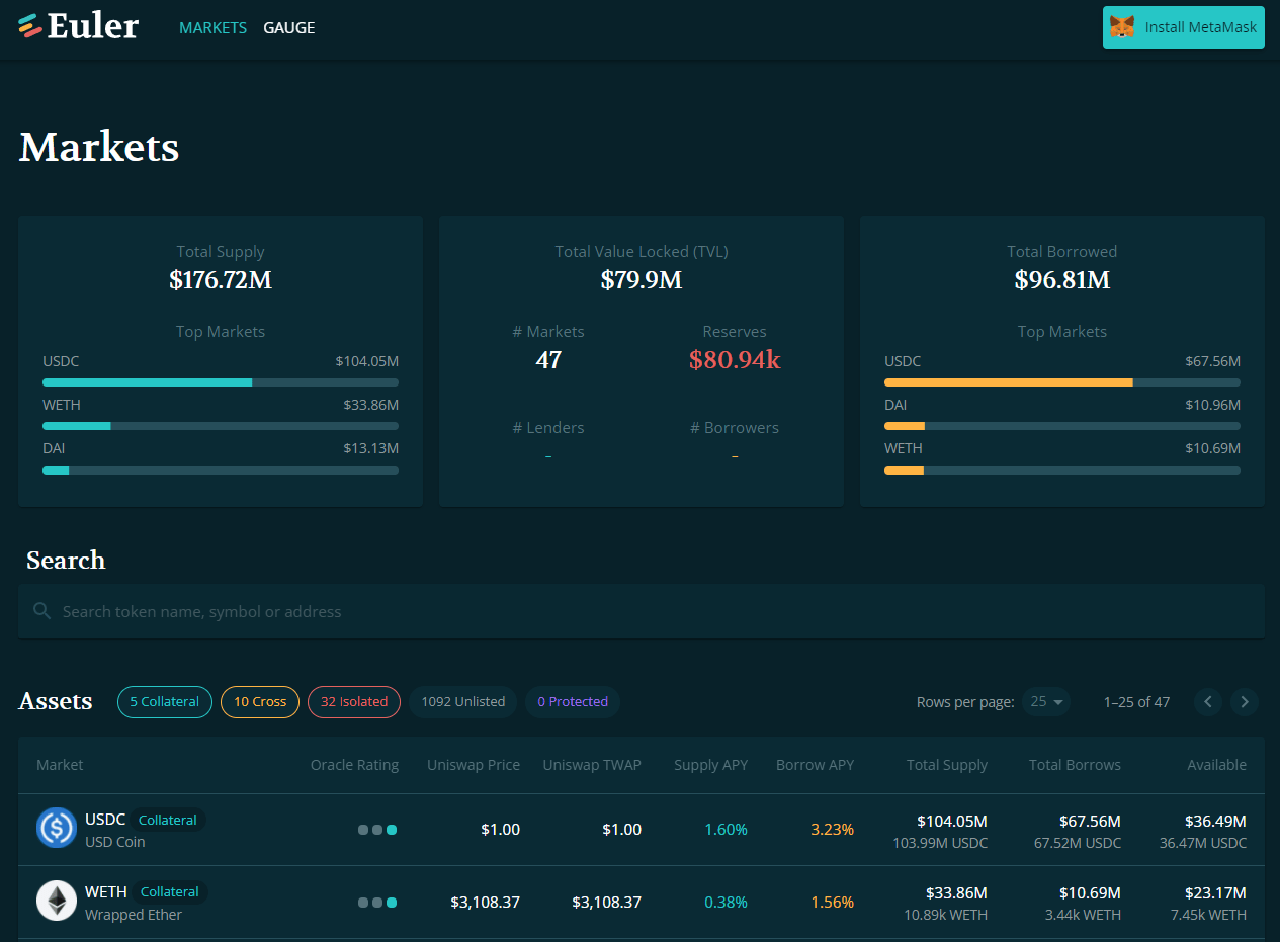Click USDC supply APY 1.60%
Viewport: 1280px width, 942px height.
tap(726, 830)
